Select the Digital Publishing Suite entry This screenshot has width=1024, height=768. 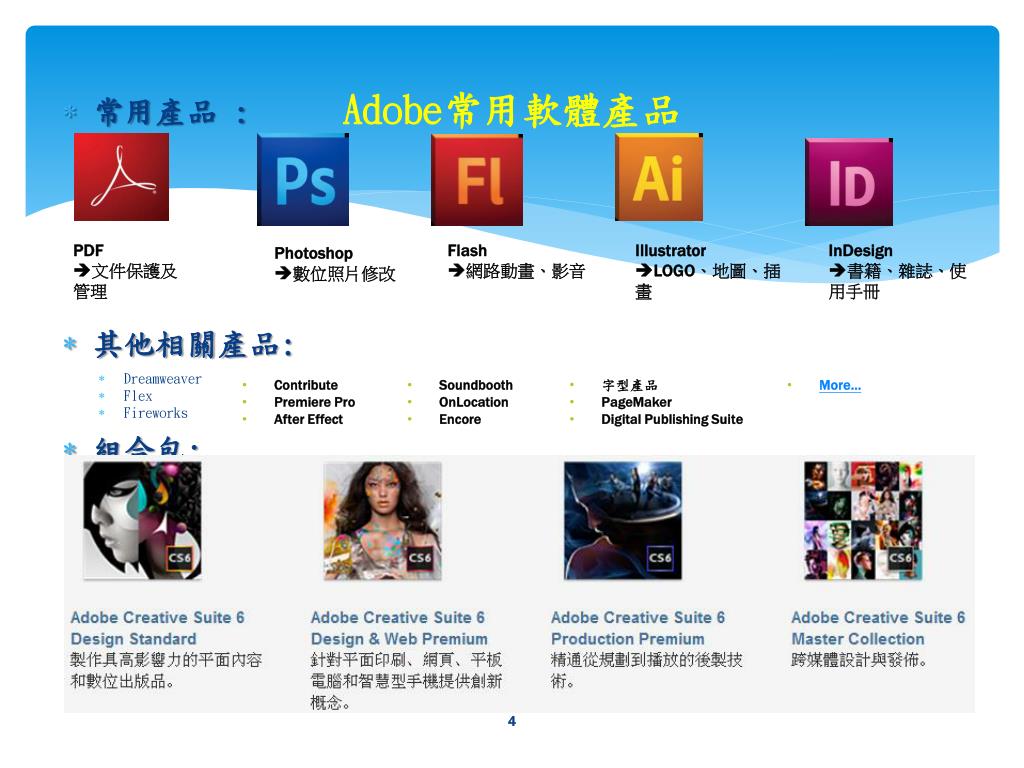coord(672,419)
